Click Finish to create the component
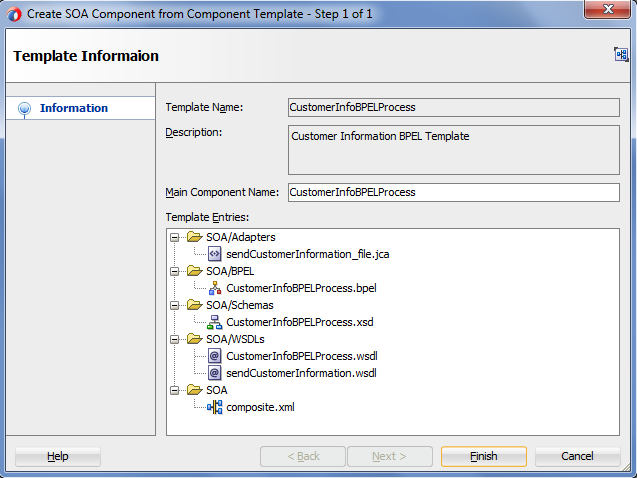Viewport: 637px width, 478px height. (484, 456)
